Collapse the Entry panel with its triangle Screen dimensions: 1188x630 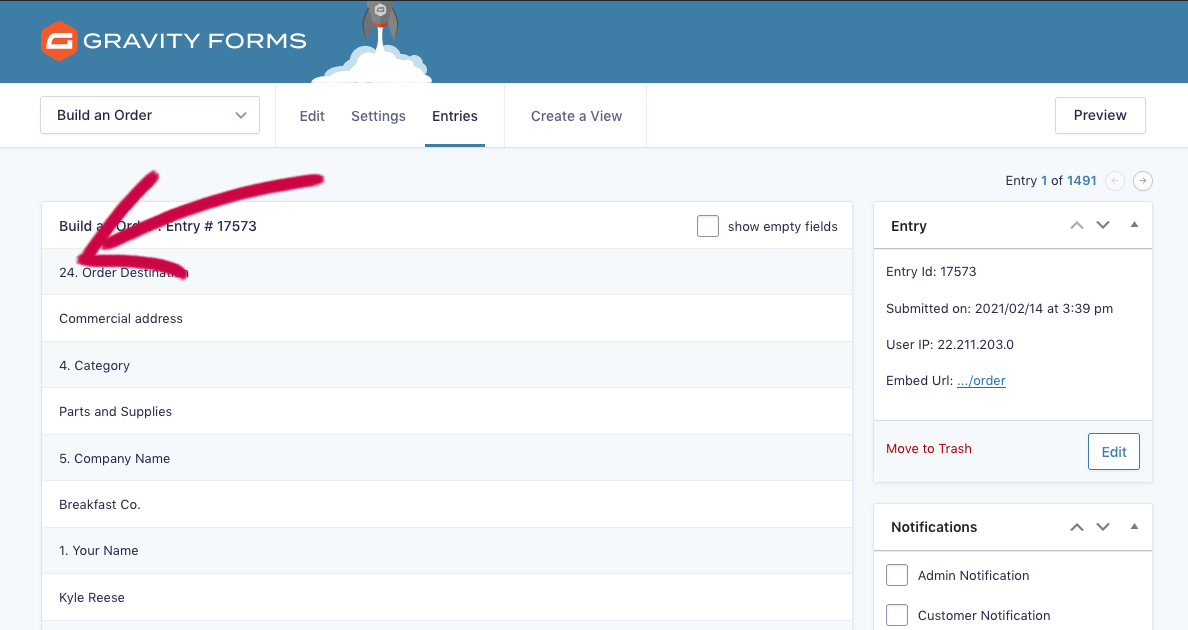pos(1134,225)
